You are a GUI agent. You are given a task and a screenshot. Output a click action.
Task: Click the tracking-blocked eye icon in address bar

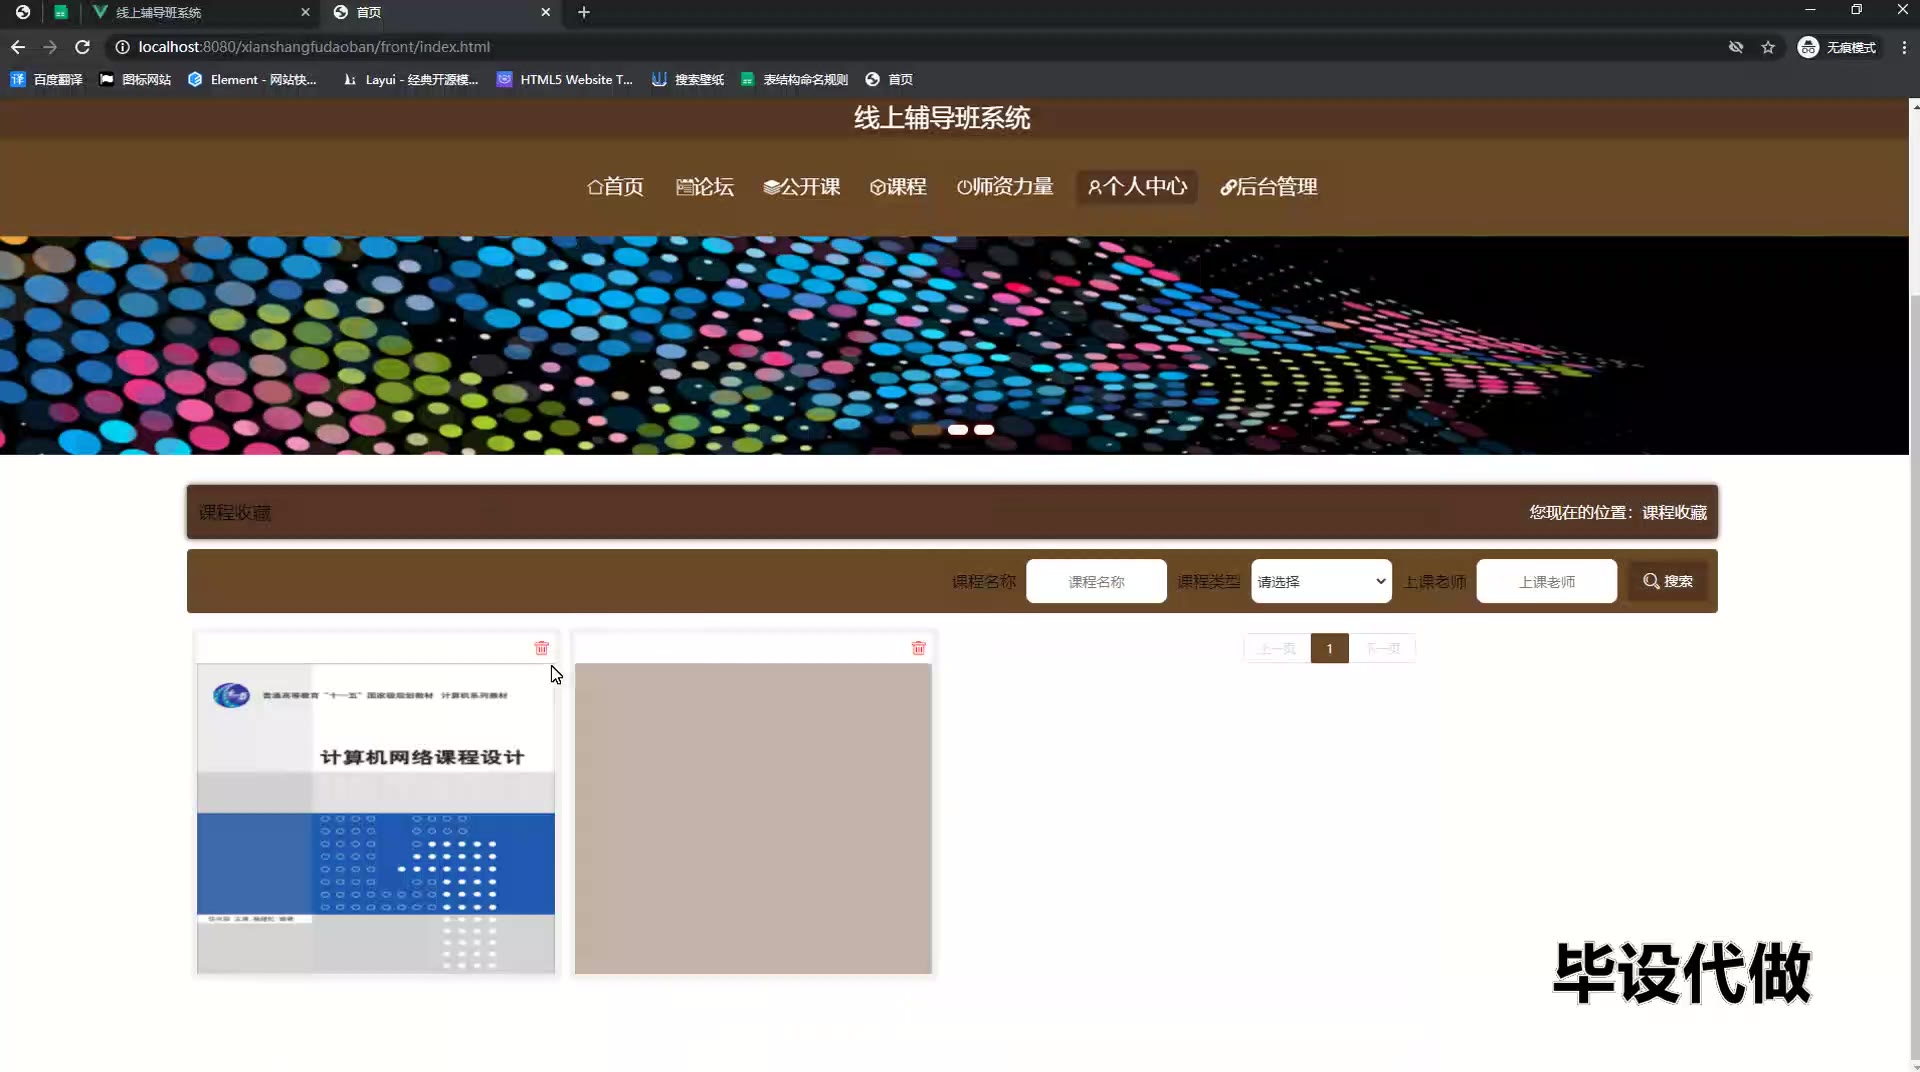click(1736, 47)
